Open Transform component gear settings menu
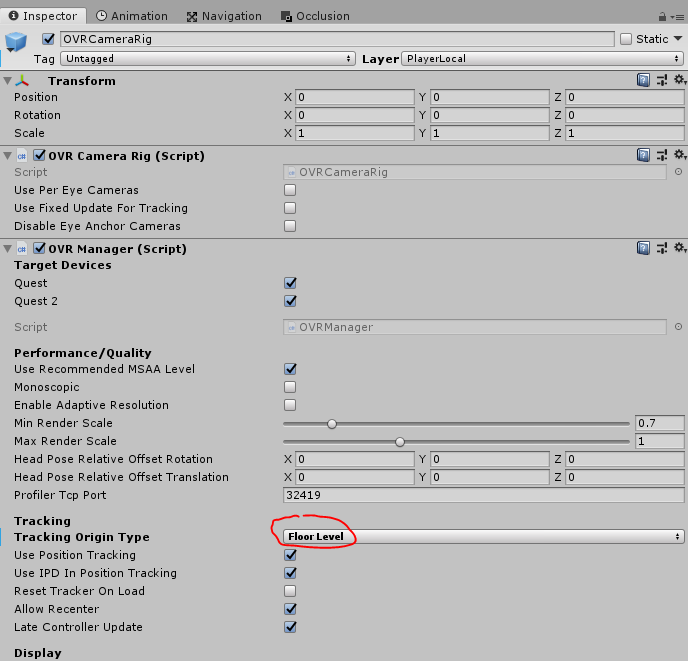Screen dimensions: 688x661 (680, 80)
